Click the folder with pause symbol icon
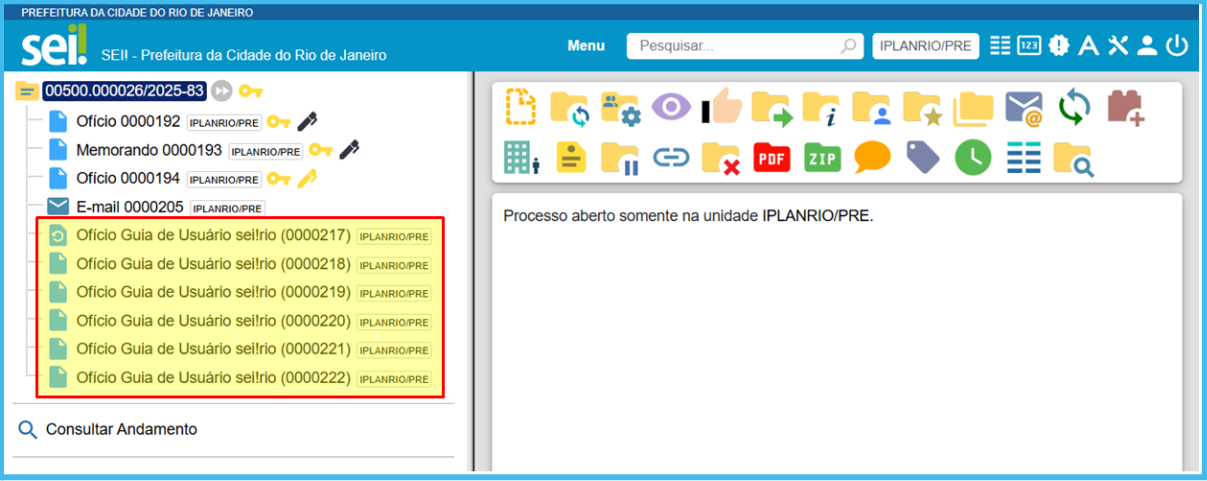 [x=620, y=158]
